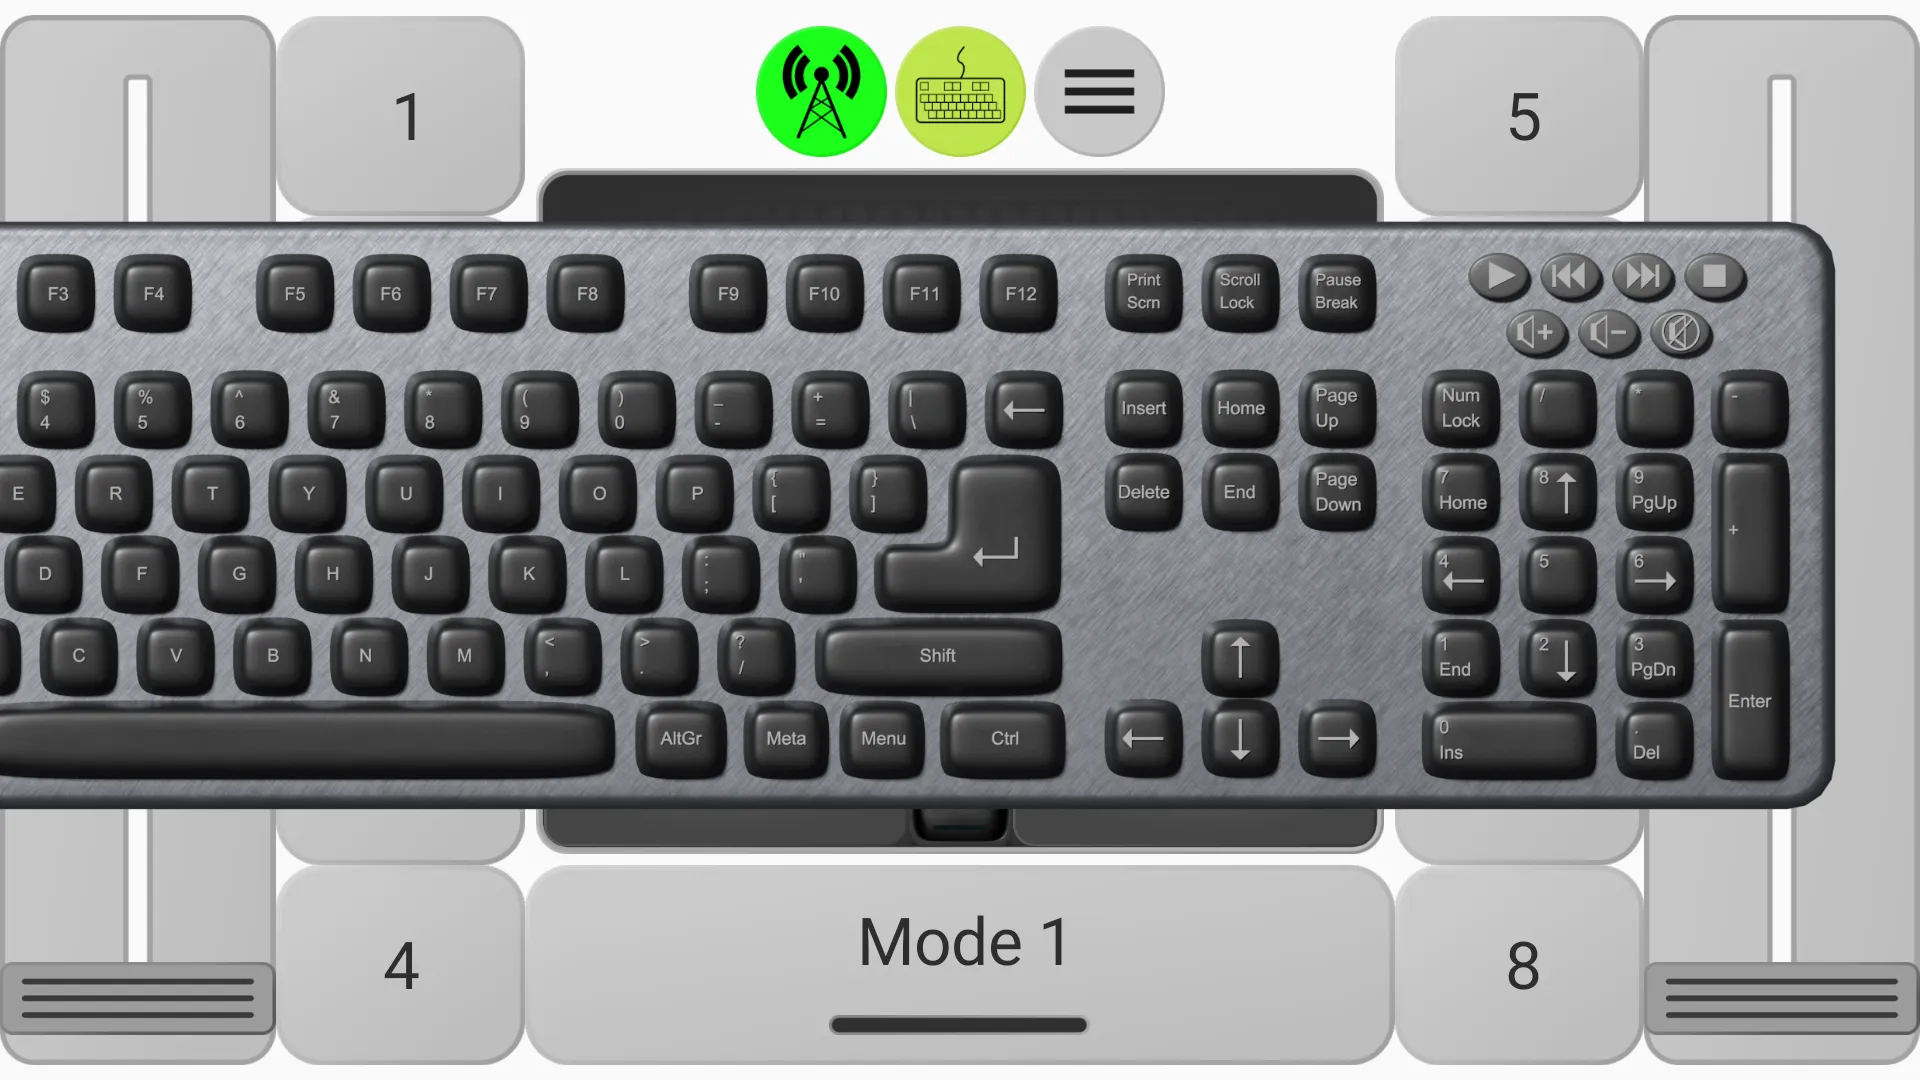
Task: Toggle the Pause Break key
Action: 1336,291
